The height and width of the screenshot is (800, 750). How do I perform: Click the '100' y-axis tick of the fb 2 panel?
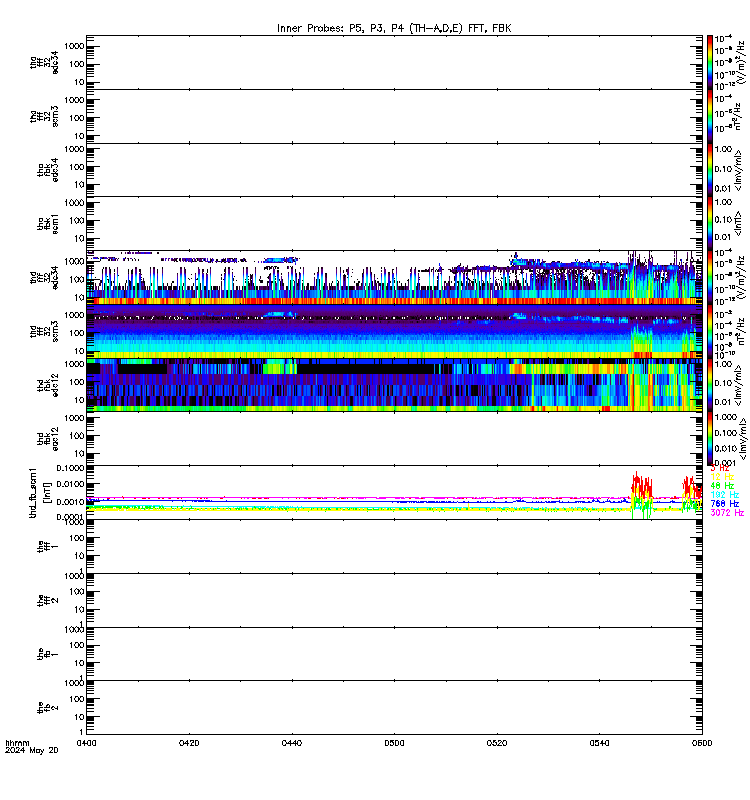click(77, 699)
